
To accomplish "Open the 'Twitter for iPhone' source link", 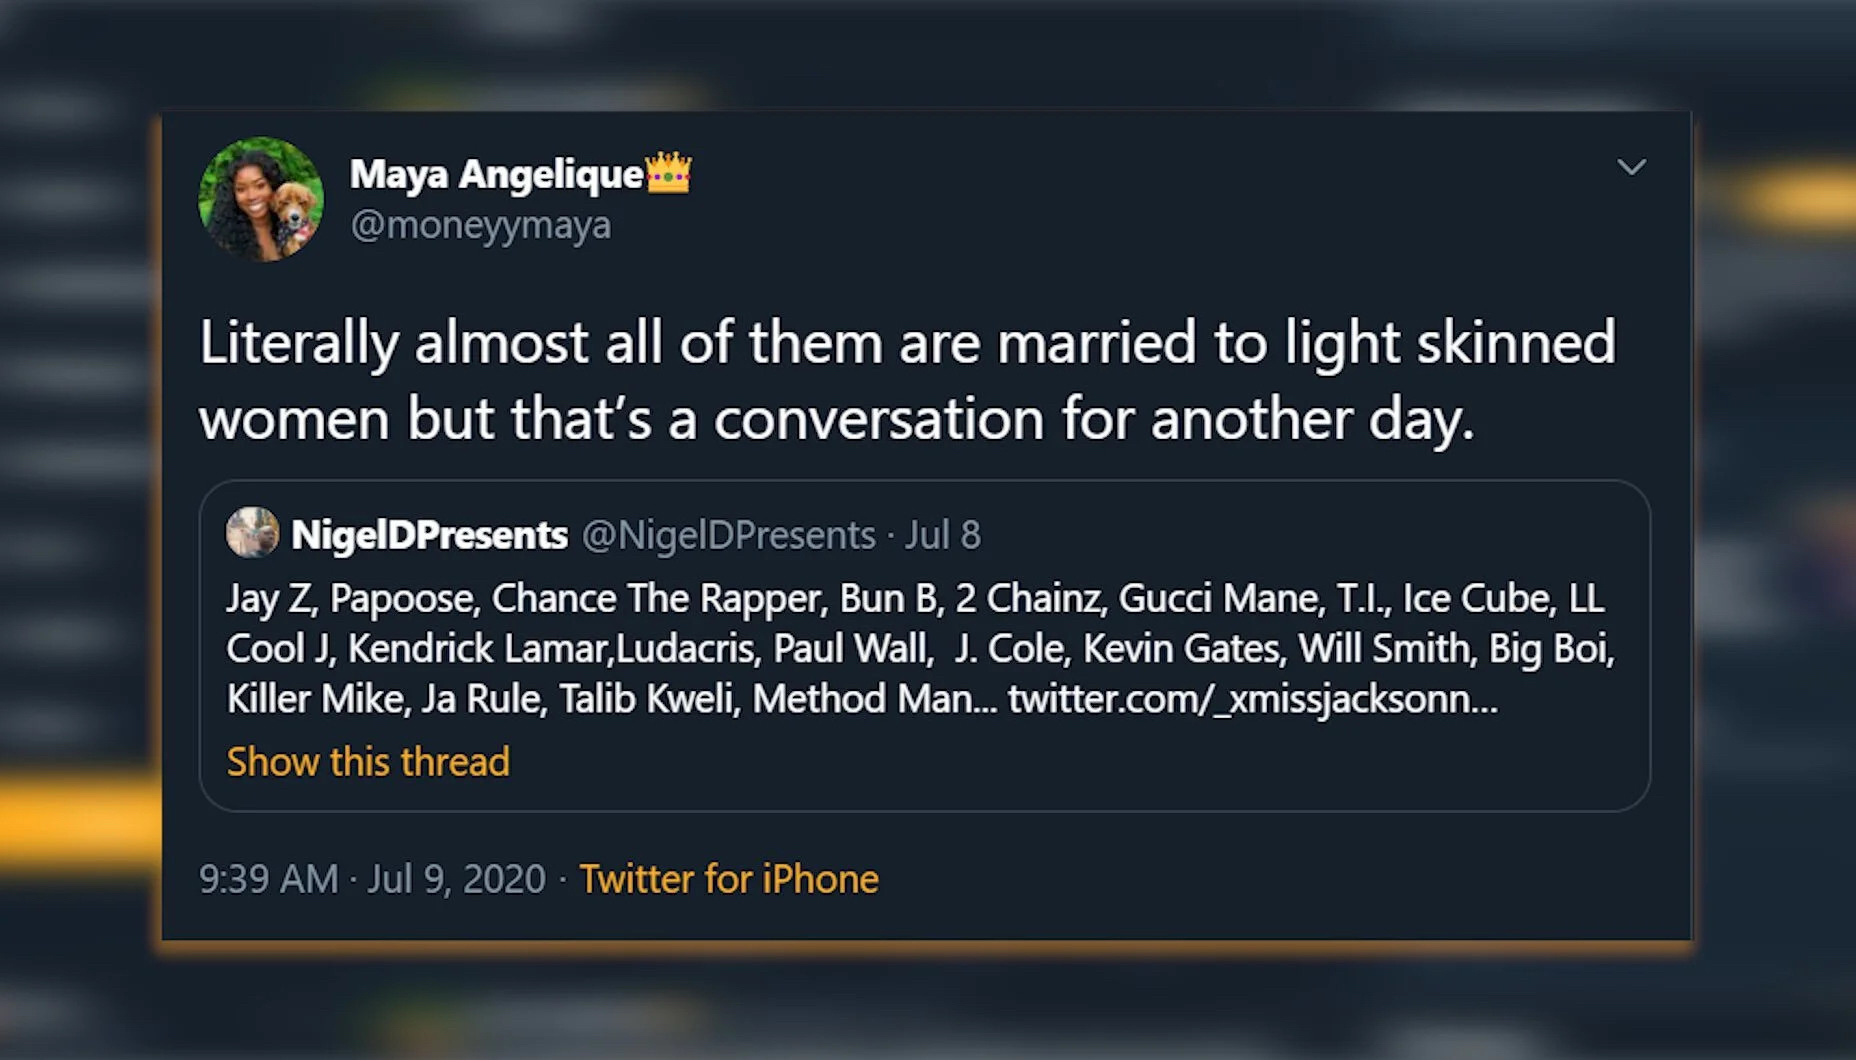I will (x=729, y=879).
